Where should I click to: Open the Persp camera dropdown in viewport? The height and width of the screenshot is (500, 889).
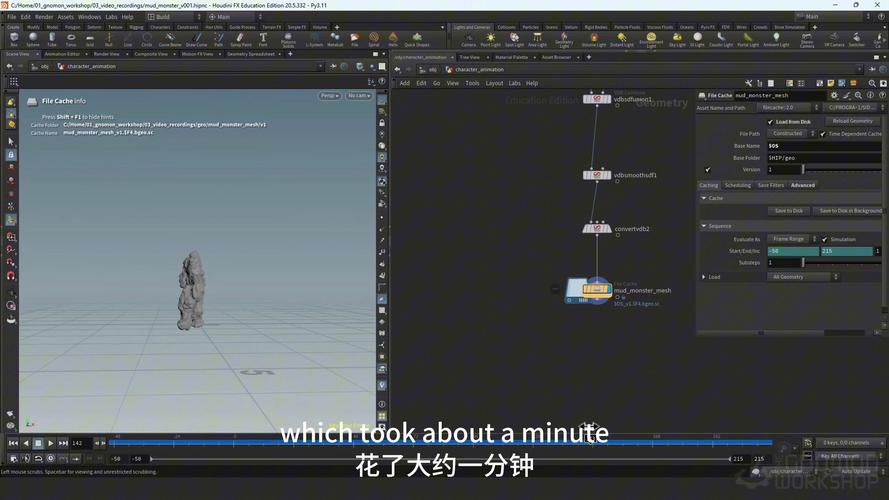click(x=329, y=96)
